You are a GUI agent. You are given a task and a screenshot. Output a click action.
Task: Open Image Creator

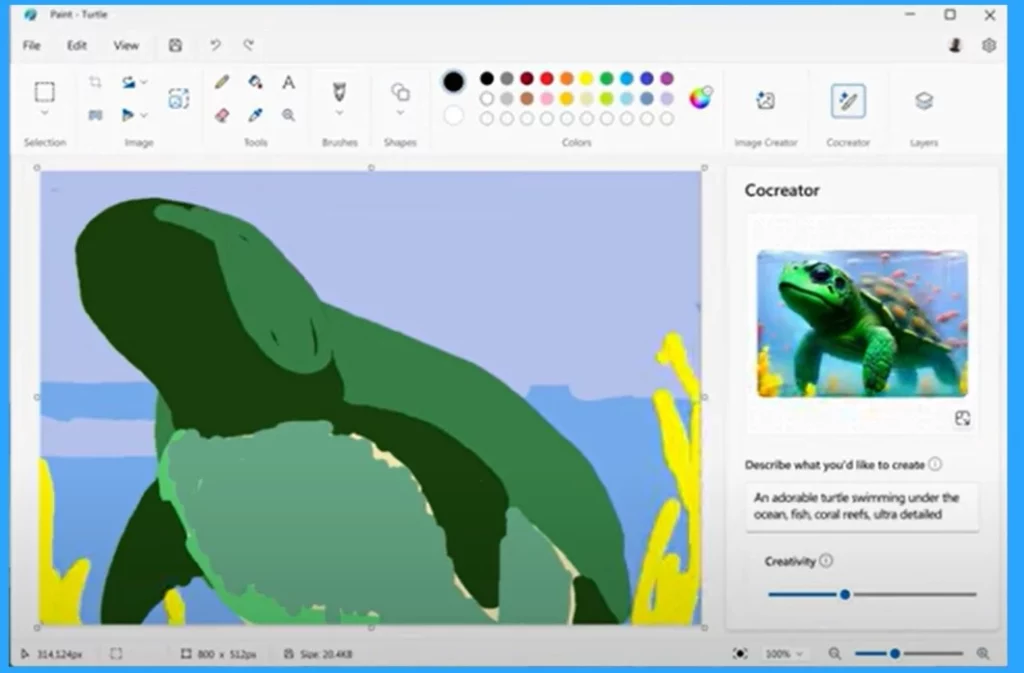pyautogui.click(x=765, y=101)
